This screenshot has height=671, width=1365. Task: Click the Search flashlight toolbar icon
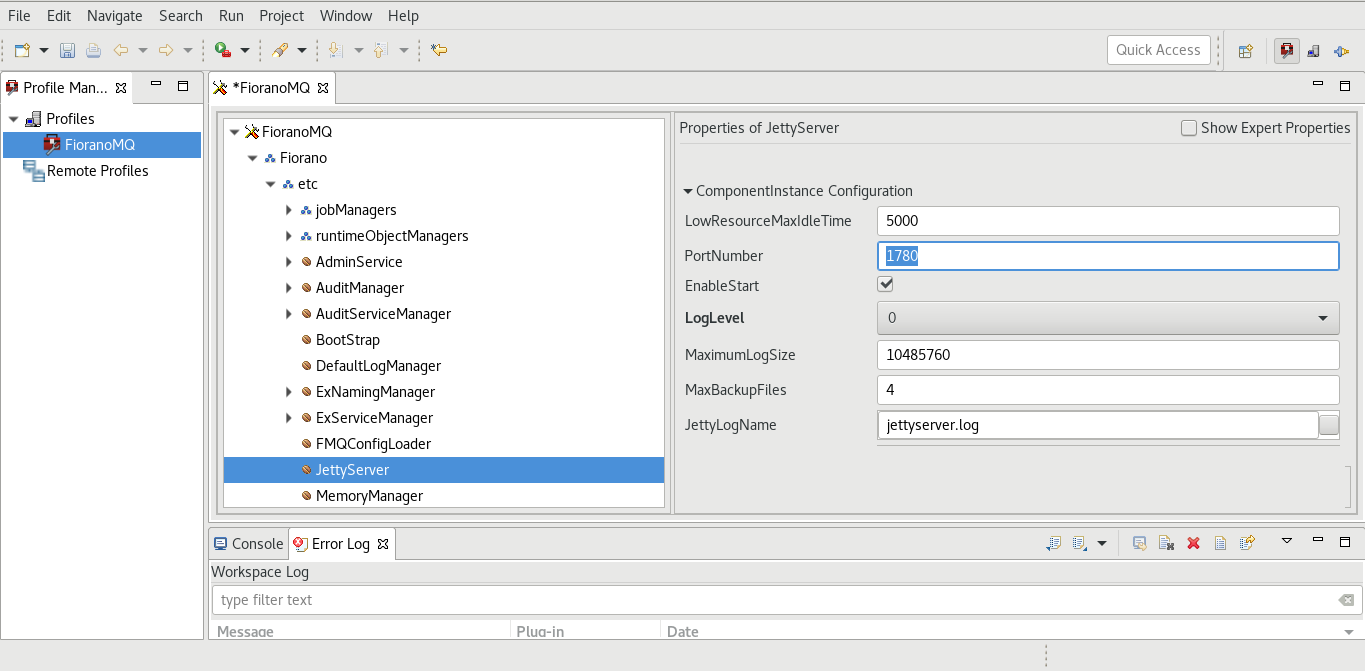[x=280, y=50]
